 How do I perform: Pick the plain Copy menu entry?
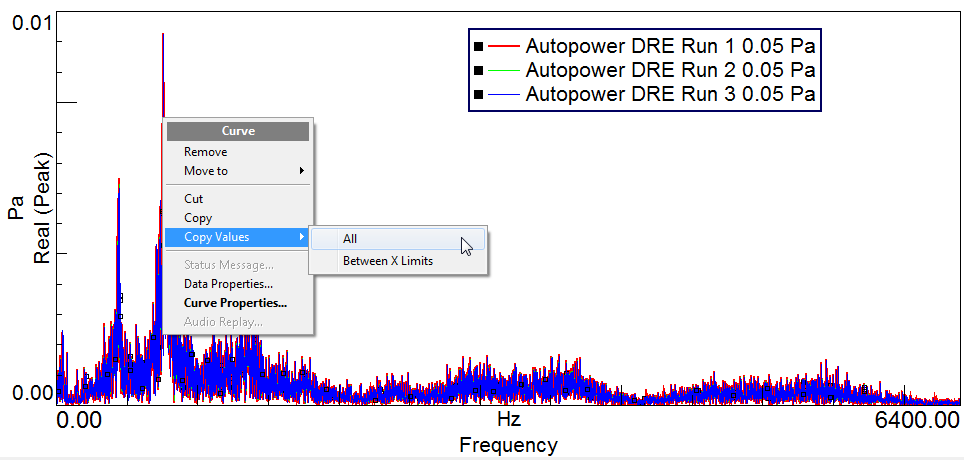pos(198,218)
